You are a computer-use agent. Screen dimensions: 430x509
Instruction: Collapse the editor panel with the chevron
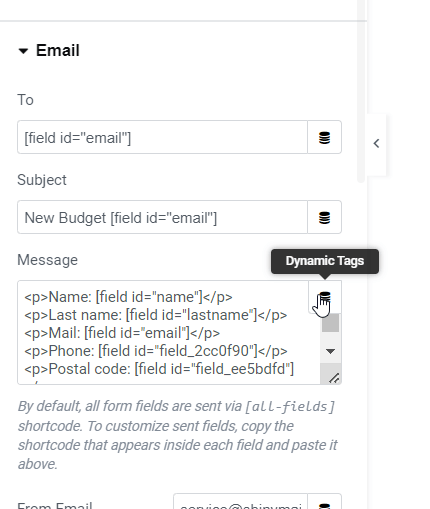[x=376, y=144]
